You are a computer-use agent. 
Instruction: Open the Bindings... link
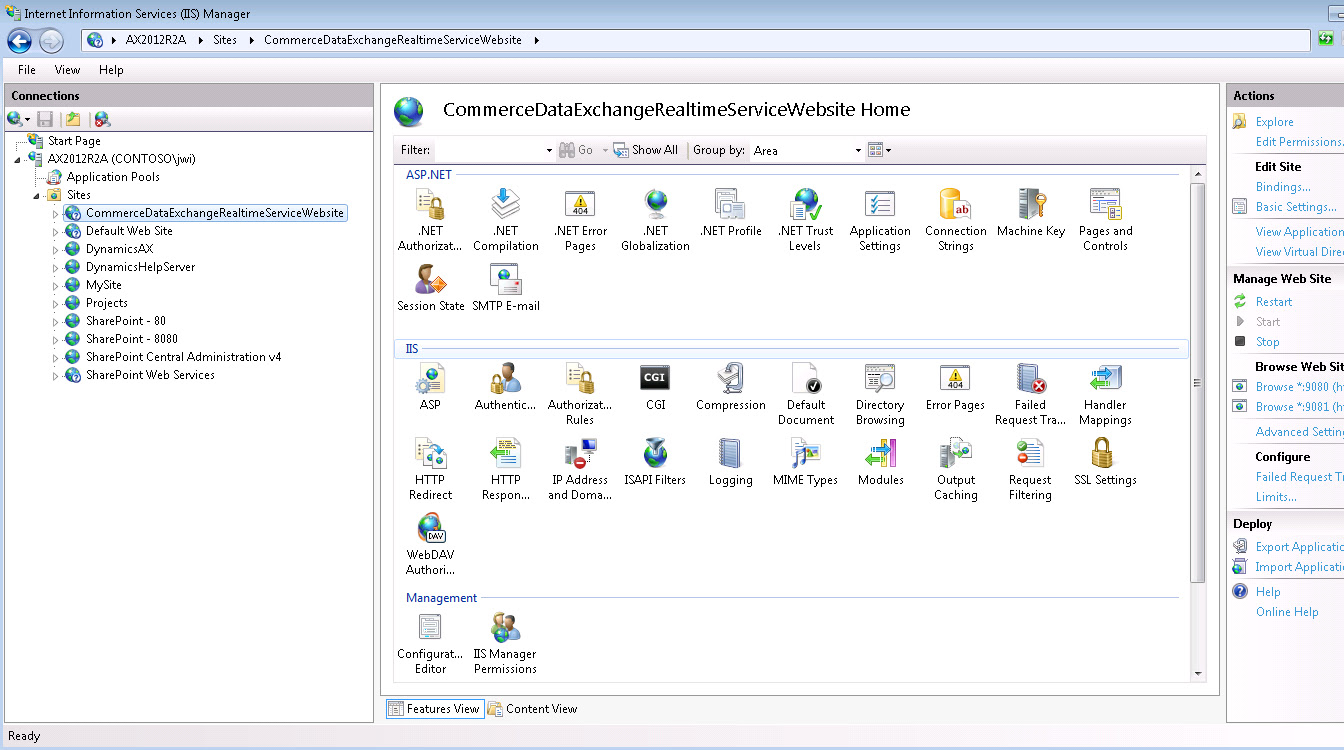point(1283,187)
